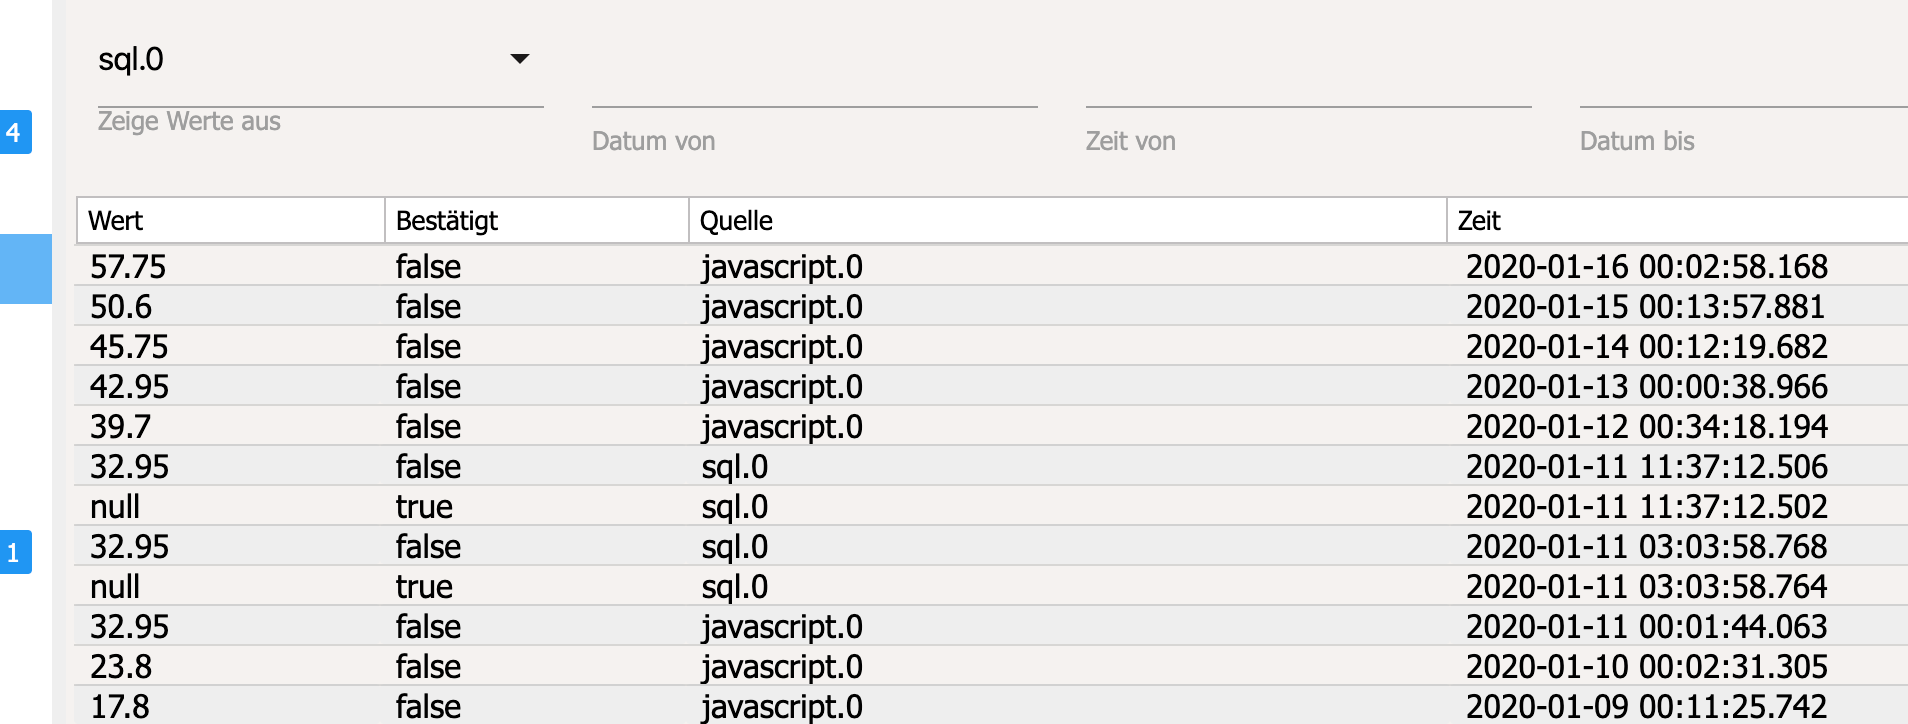Viewport: 1908px width, 724px height.
Task: Click the Datum bis date field
Action: (1742, 88)
